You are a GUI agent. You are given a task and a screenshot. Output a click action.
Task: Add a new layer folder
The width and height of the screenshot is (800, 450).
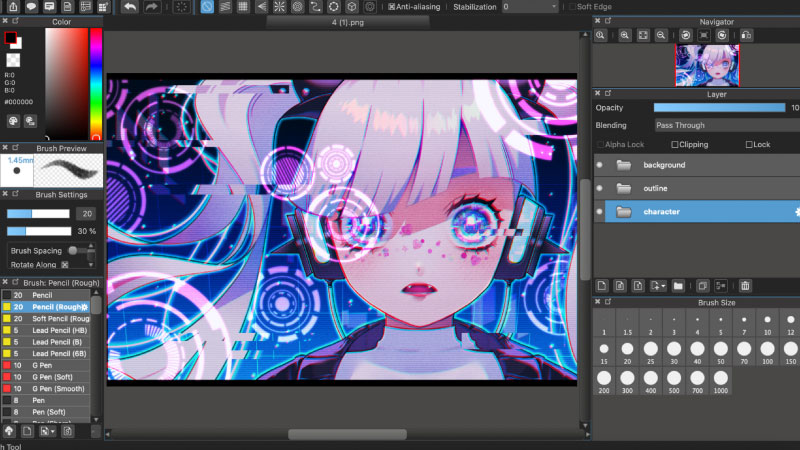(678, 286)
